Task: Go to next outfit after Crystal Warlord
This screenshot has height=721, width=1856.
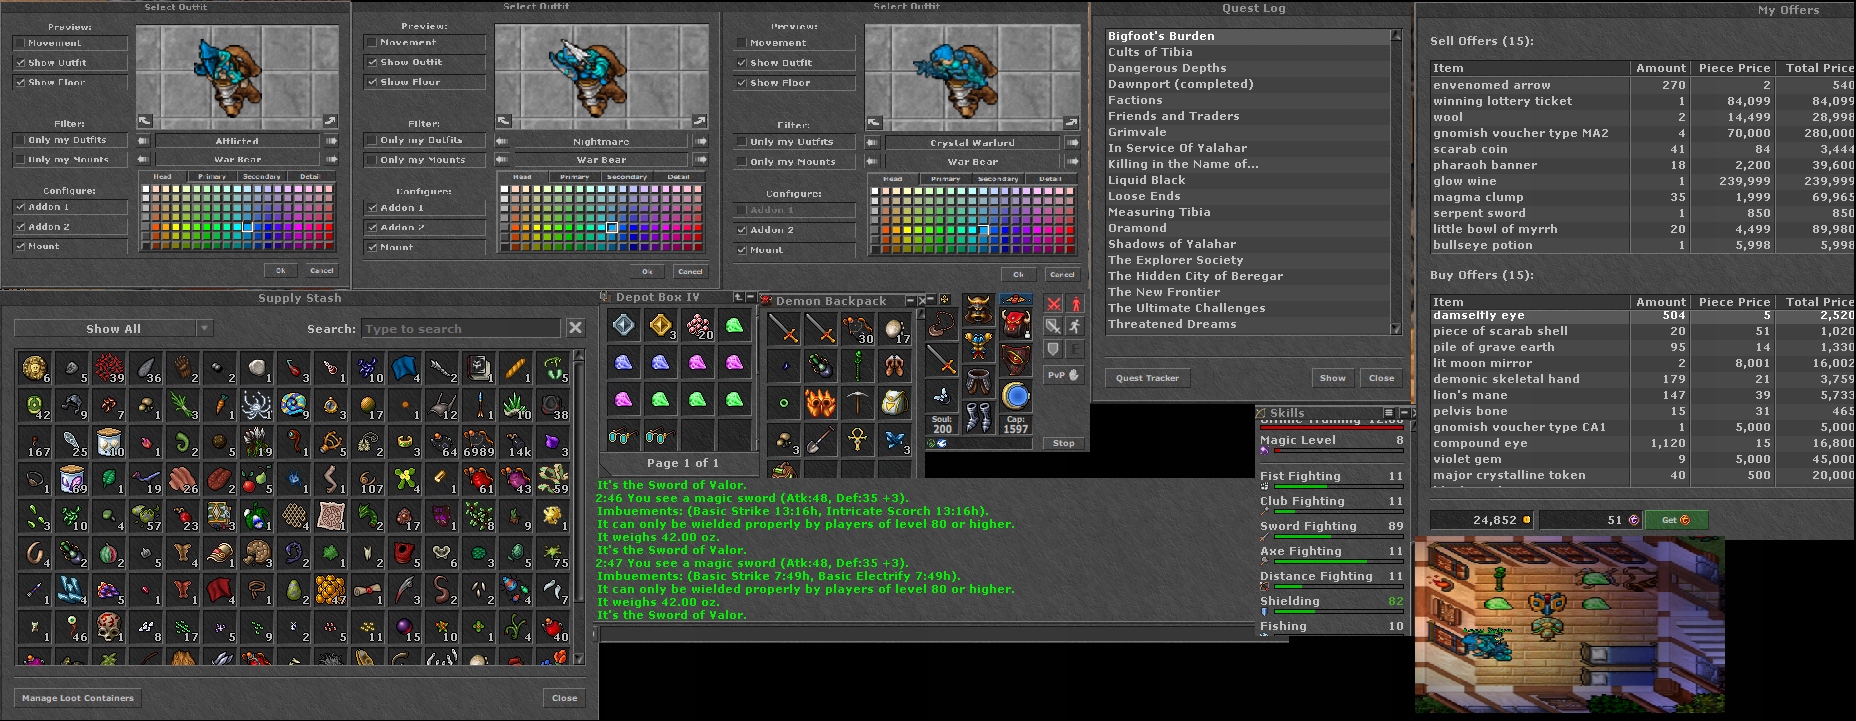Action: (1073, 143)
